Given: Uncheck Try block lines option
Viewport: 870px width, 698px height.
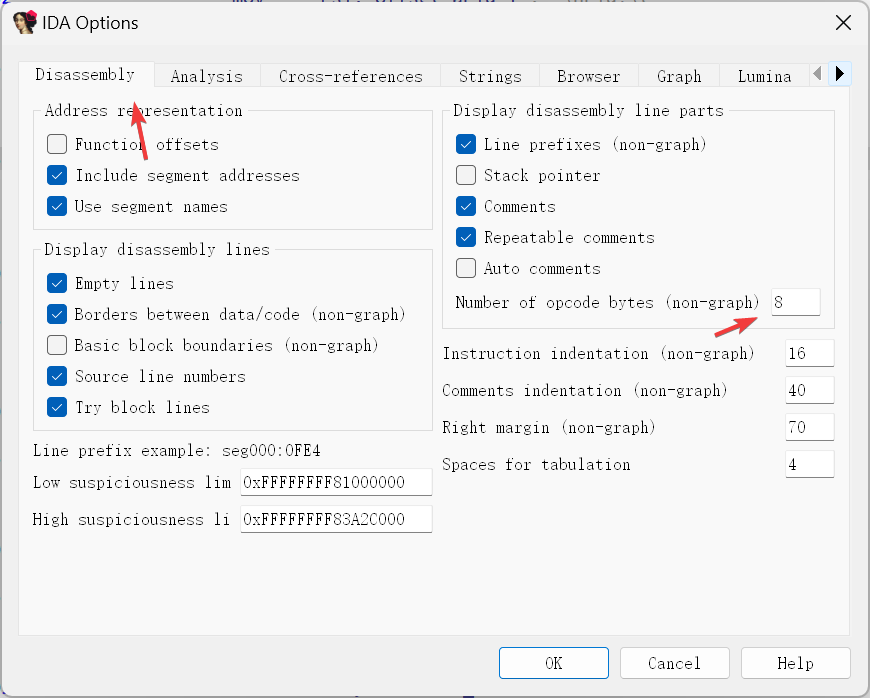Looking at the screenshot, I should tap(57, 408).
